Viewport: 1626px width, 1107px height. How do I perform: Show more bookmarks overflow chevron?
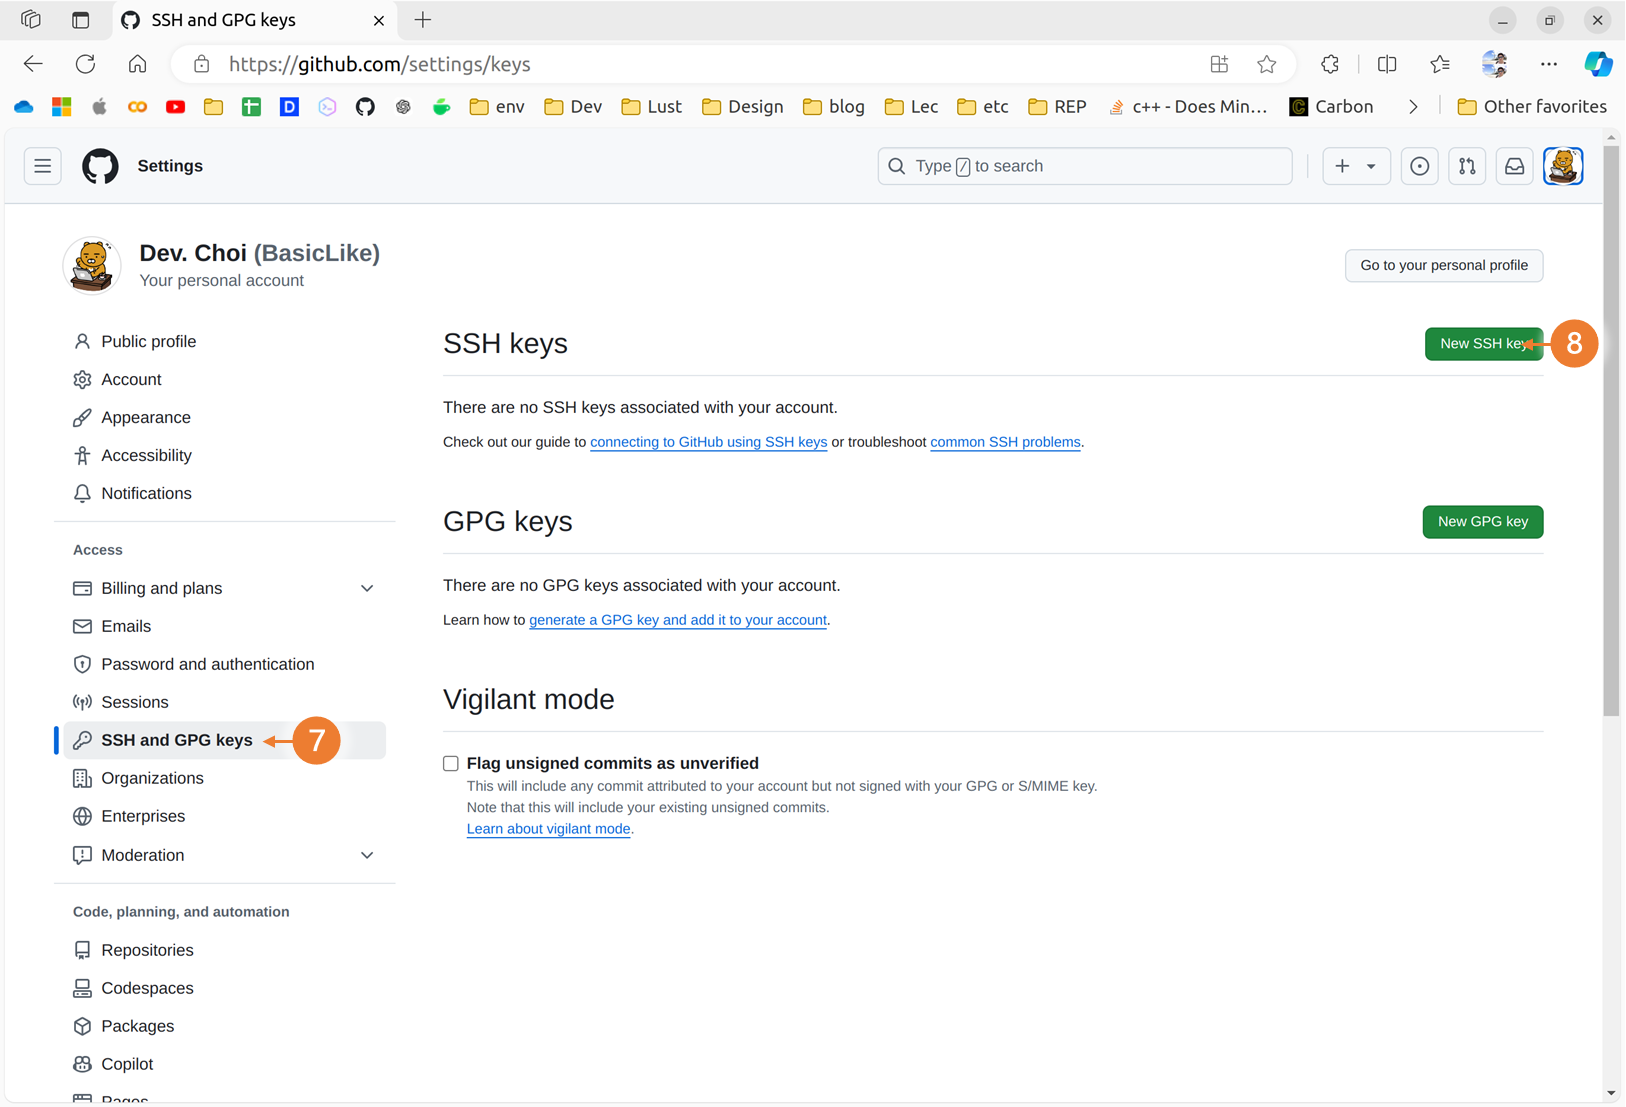(1413, 107)
